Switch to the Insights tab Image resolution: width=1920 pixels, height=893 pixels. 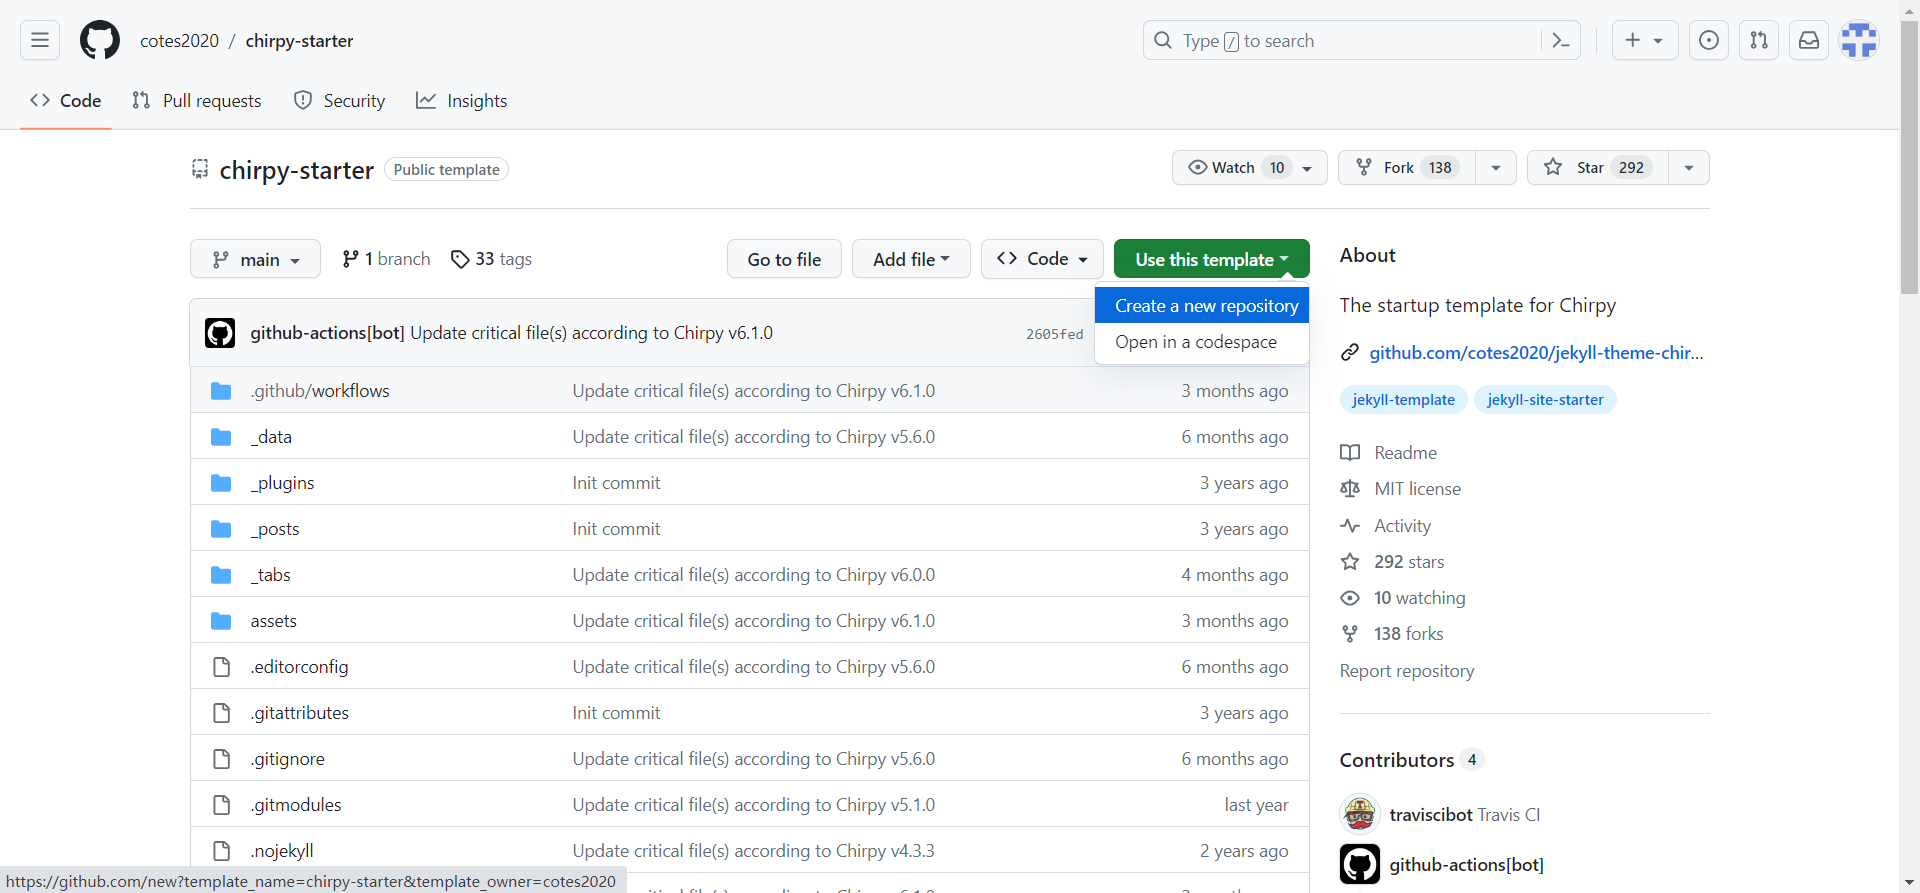point(462,101)
